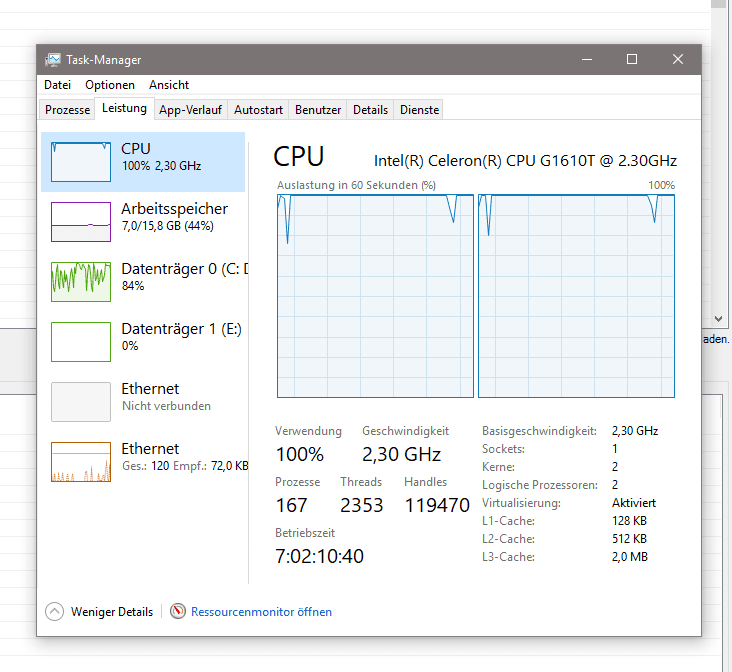Open the Ansicht menu
Screen dimensions: 732x672
click(169, 85)
